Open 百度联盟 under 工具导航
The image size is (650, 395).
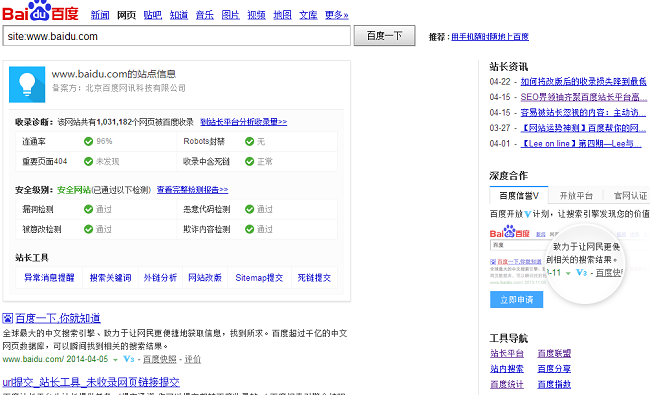tap(554, 354)
